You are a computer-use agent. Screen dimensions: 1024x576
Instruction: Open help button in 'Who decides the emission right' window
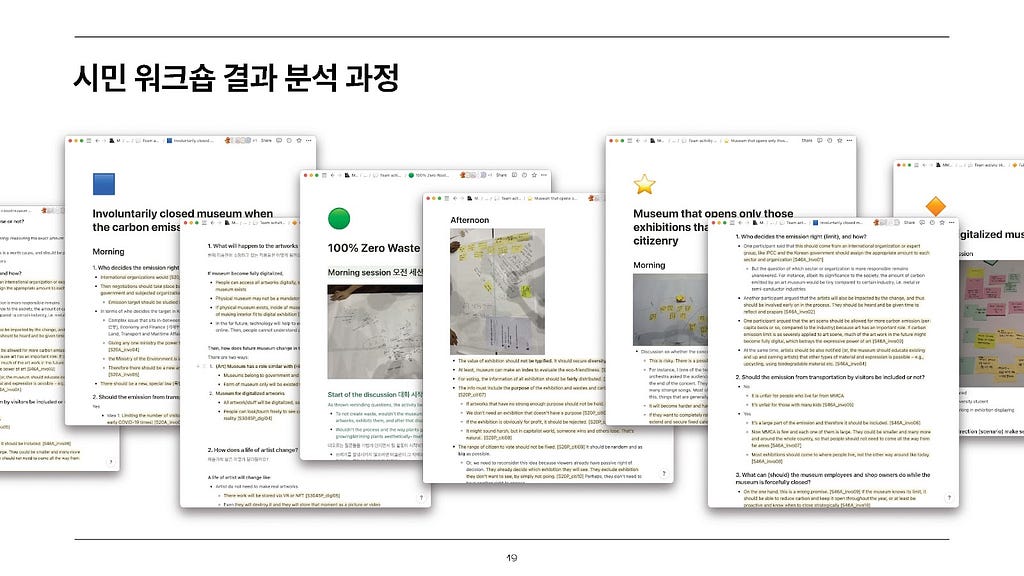pyautogui.click(x=949, y=498)
